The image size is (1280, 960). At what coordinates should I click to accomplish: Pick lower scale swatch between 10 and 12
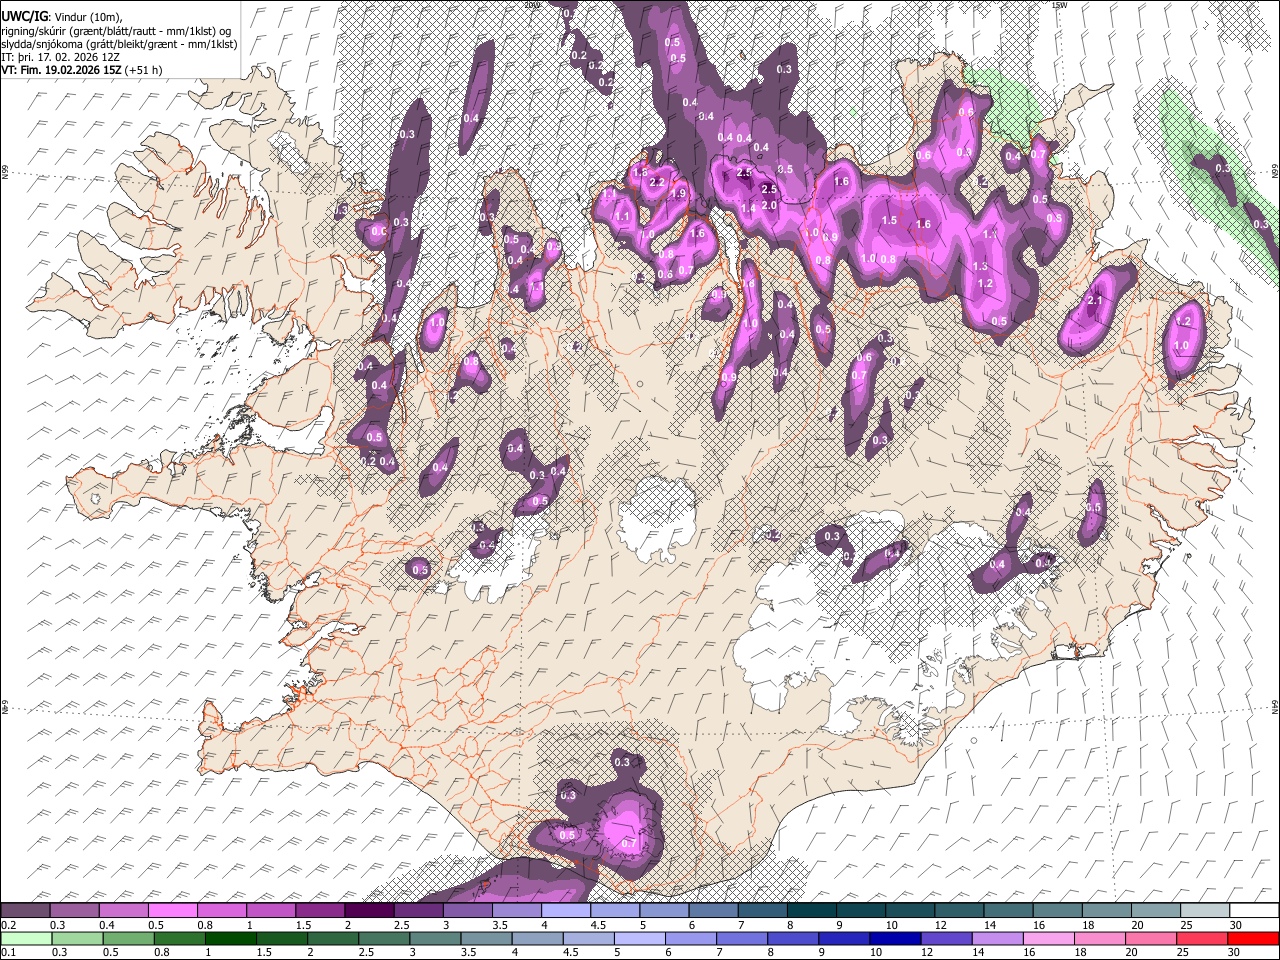[x=897, y=938]
